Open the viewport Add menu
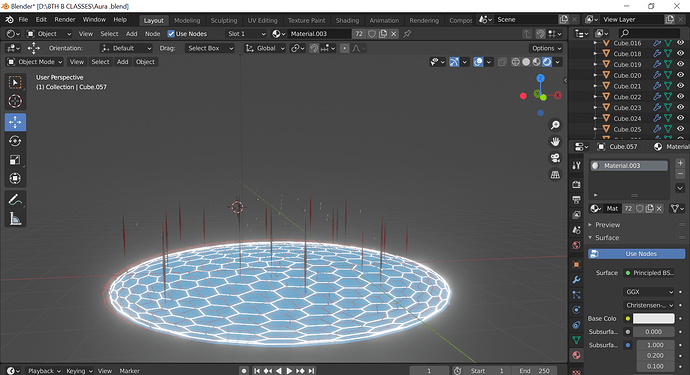 click(x=122, y=62)
